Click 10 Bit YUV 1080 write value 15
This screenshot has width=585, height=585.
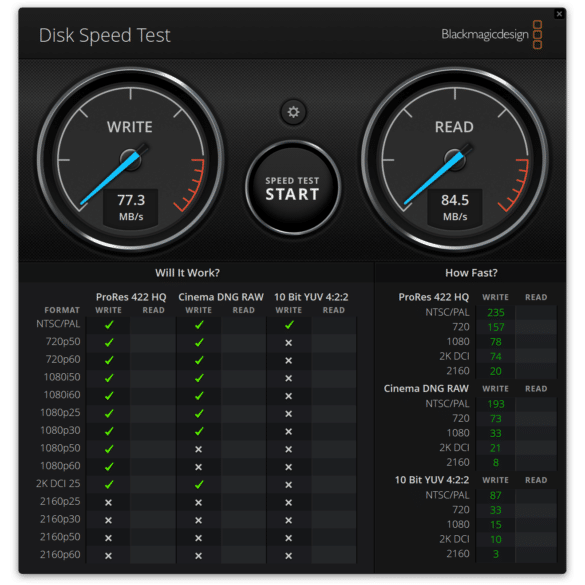[496, 525]
